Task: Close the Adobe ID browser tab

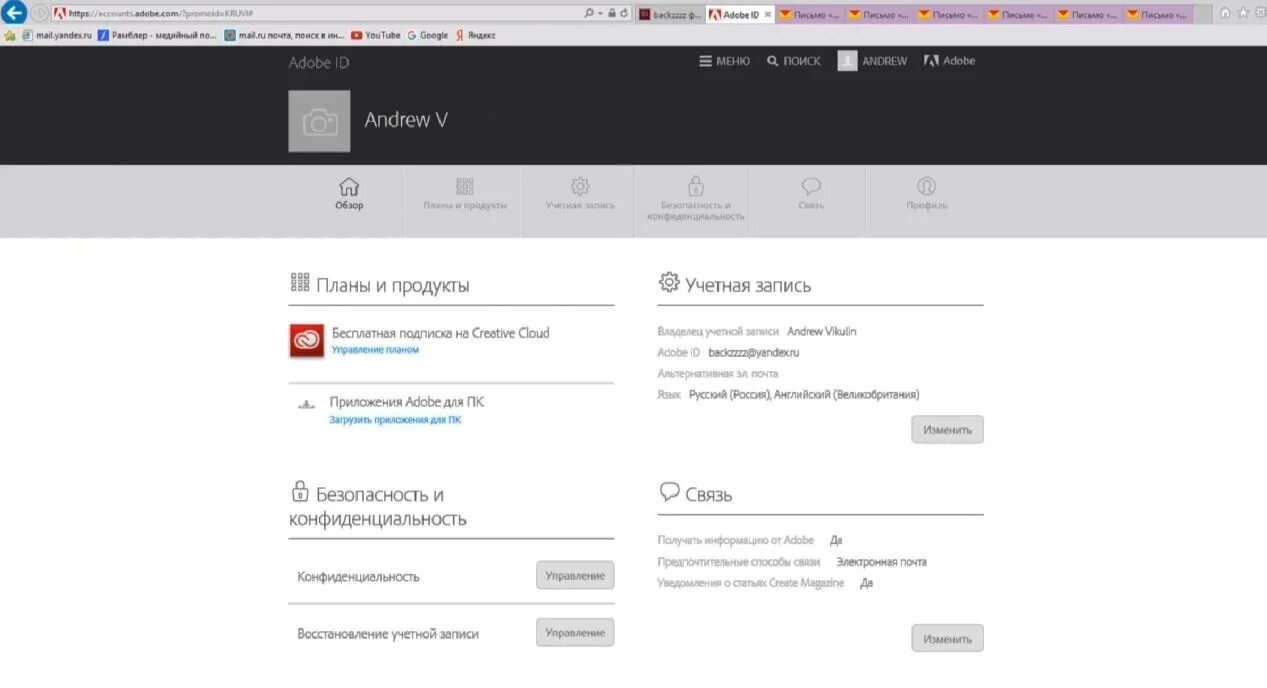Action: tap(768, 15)
